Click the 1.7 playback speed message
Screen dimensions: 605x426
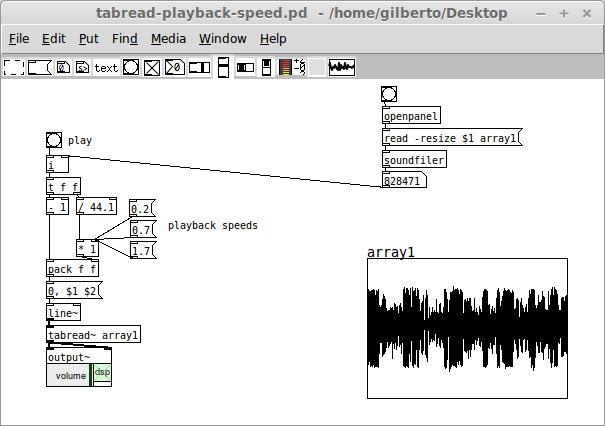point(143,250)
